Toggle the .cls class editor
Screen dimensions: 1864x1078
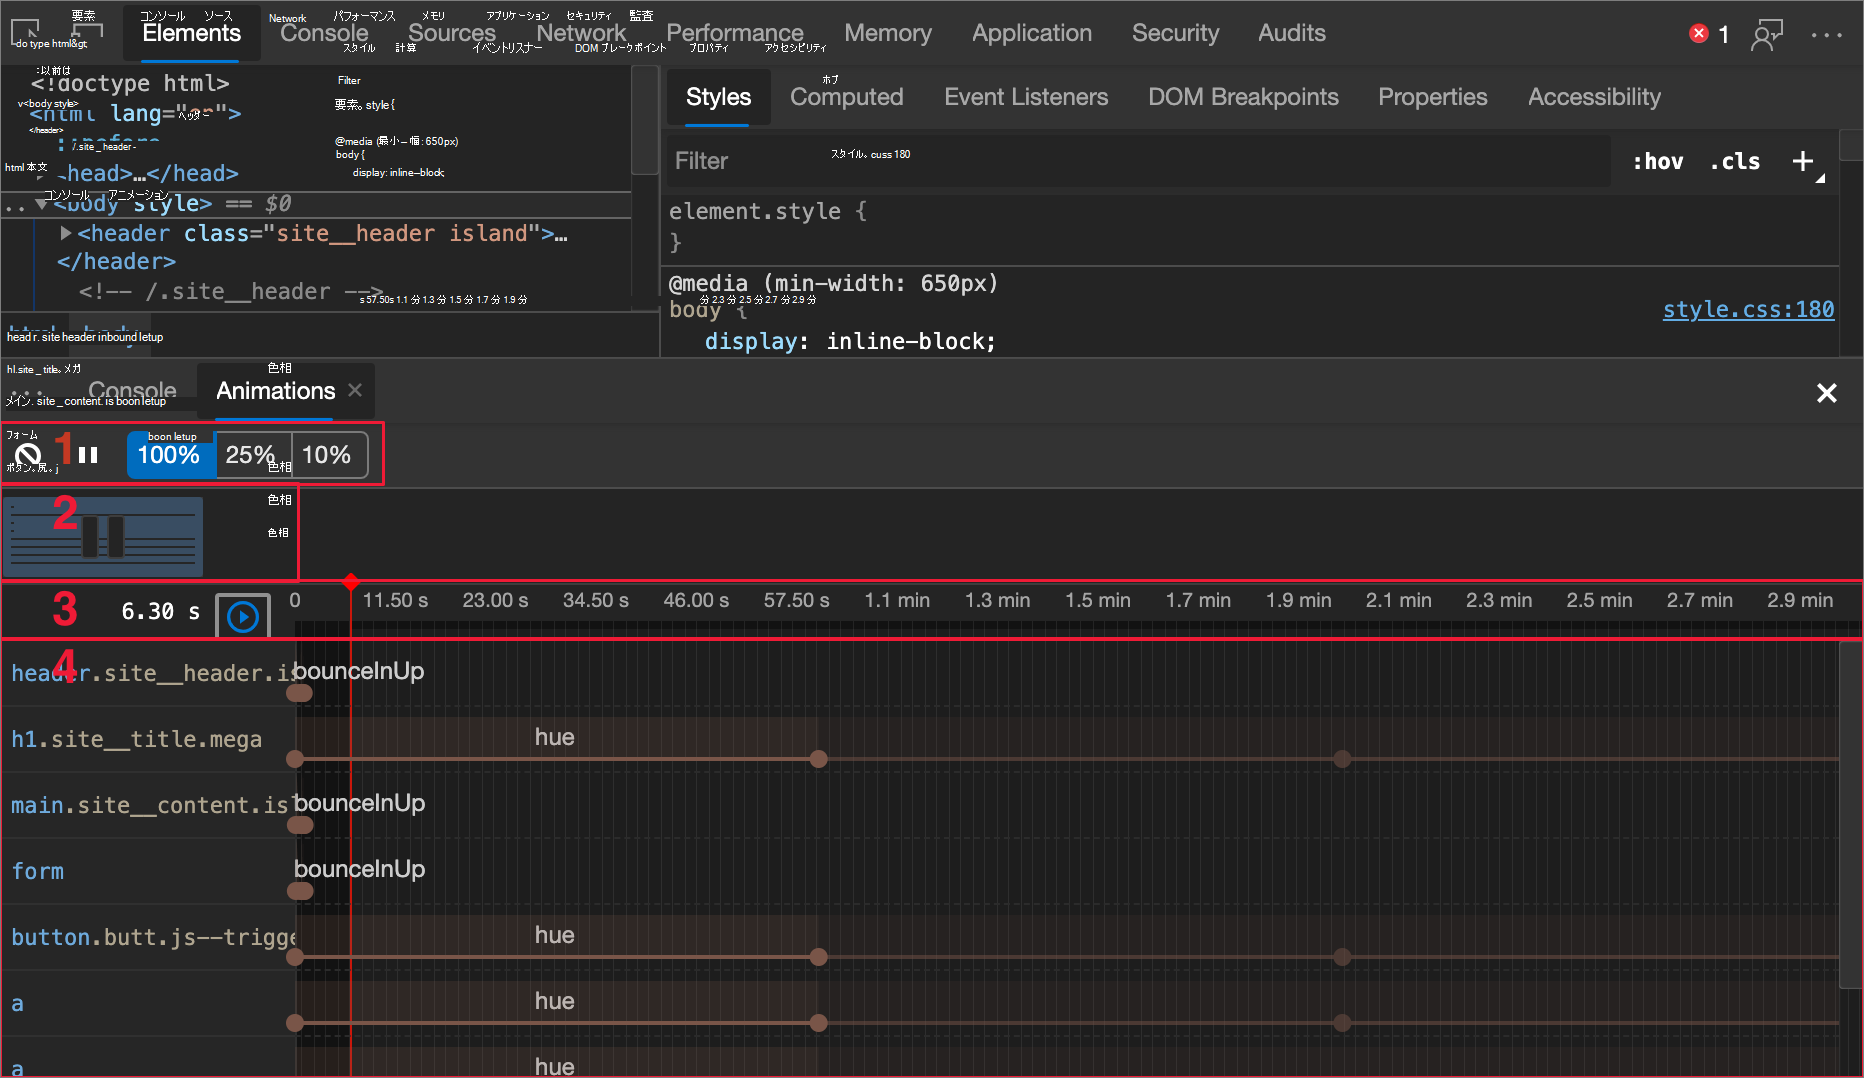tap(1734, 161)
